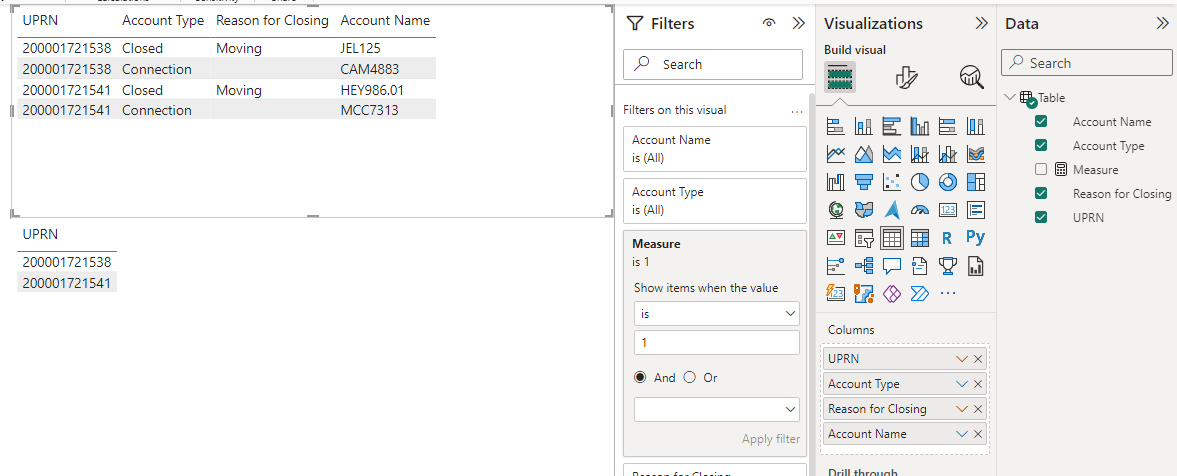The image size is (1177, 476).
Task: Collapse the Filters pane with double chevron
Action: [x=798, y=23]
